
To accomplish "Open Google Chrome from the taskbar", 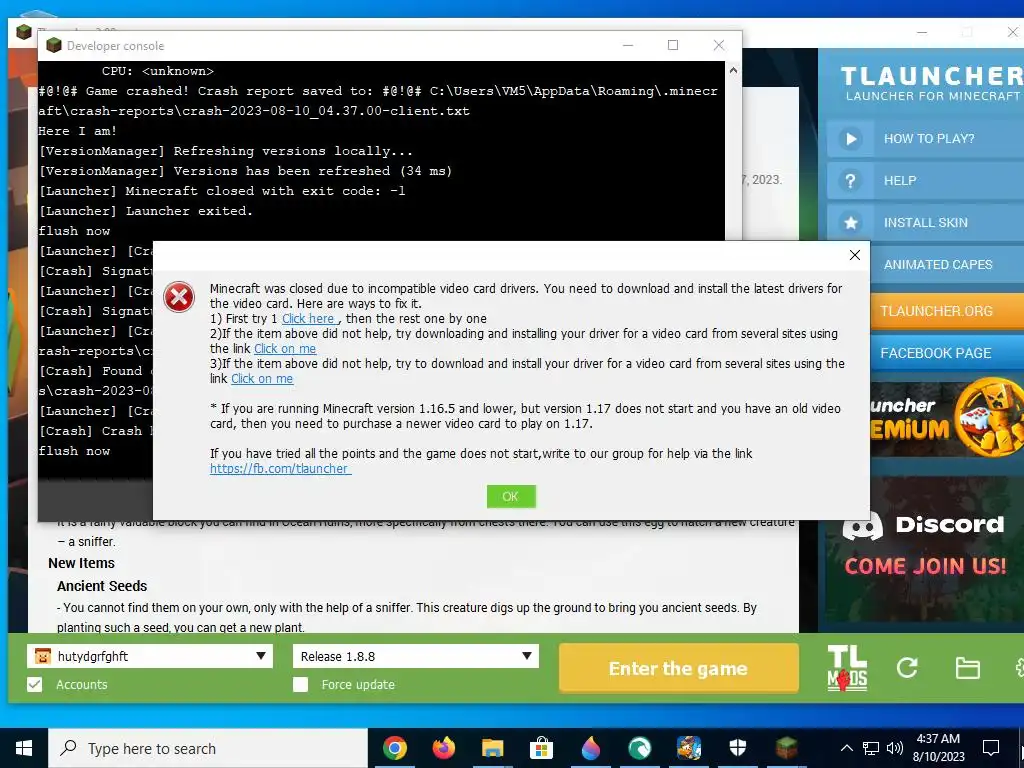I will (394, 748).
